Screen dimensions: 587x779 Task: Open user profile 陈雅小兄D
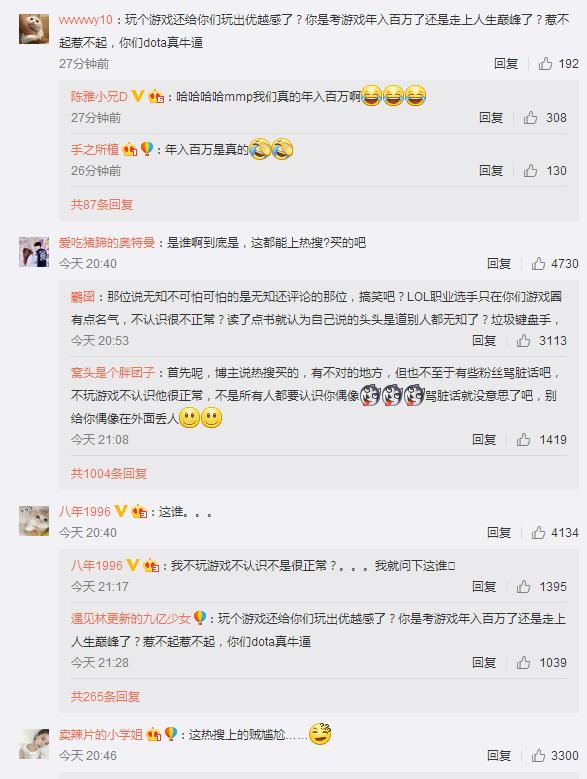[99, 96]
